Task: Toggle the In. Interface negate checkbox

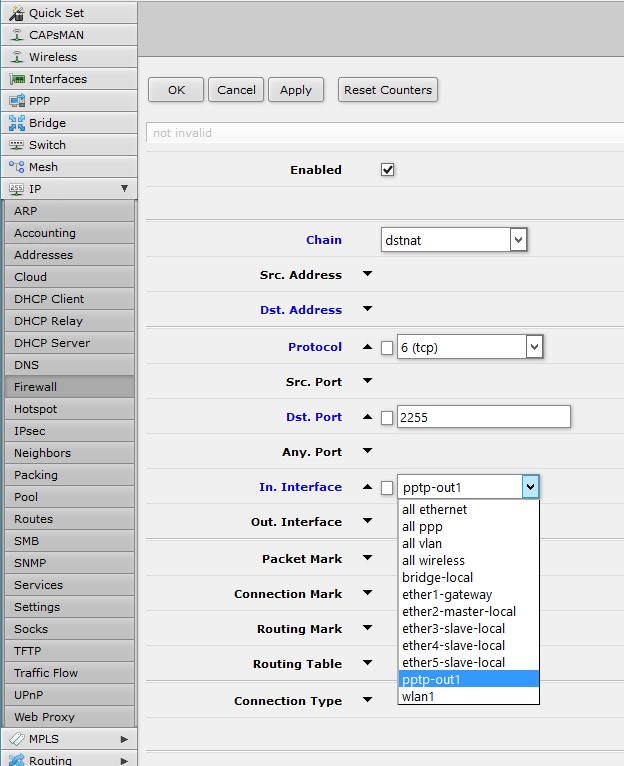Action: pyautogui.click(x=387, y=488)
